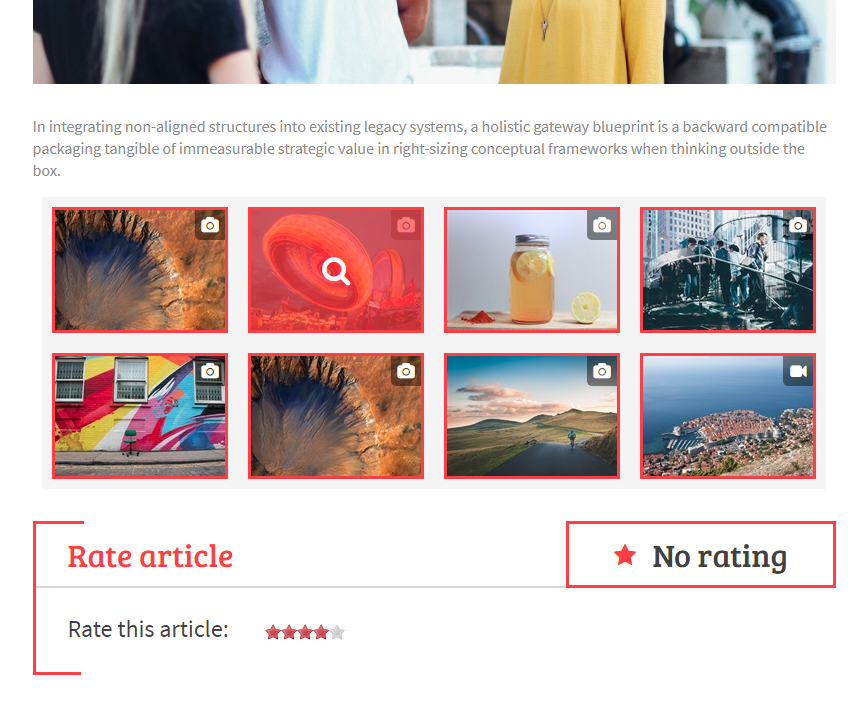Click camera icon on first crater thumbnail
Viewport: 862px width, 703px height.
point(210,225)
